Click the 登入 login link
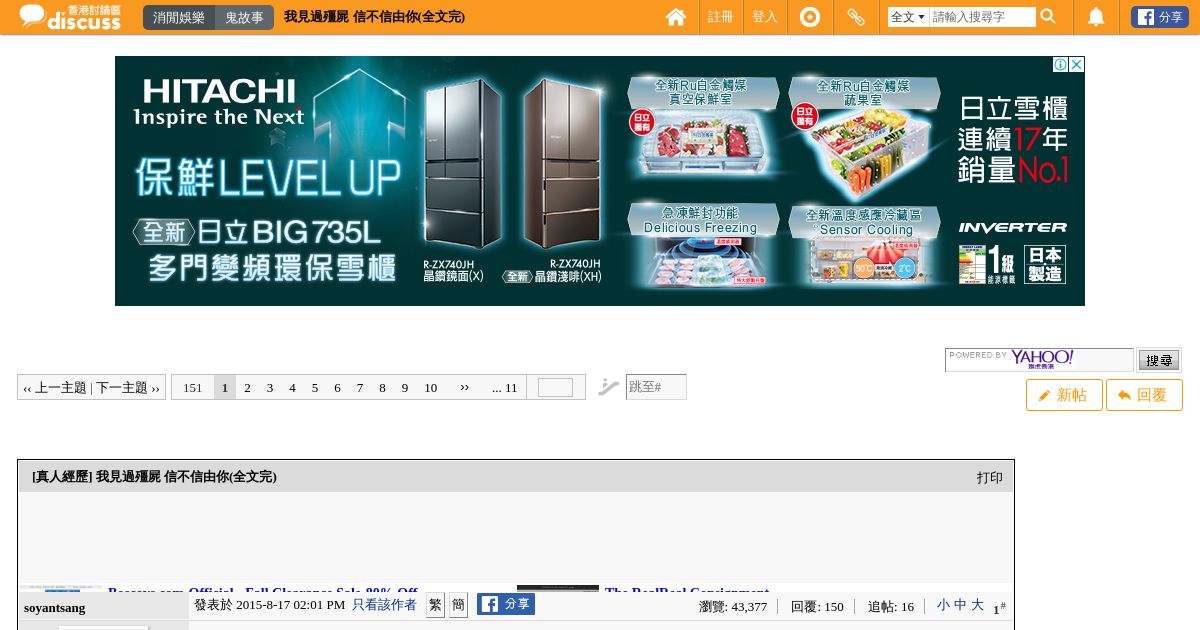The image size is (1200, 630). (765, 17)
